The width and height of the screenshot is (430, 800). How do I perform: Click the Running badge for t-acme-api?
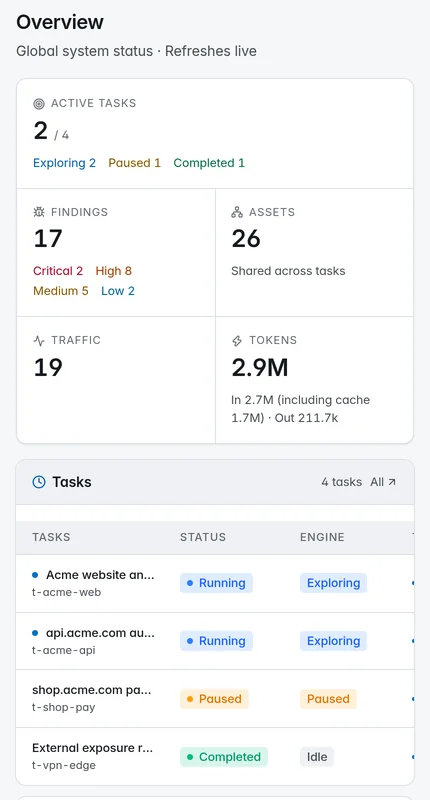(216, 641)
